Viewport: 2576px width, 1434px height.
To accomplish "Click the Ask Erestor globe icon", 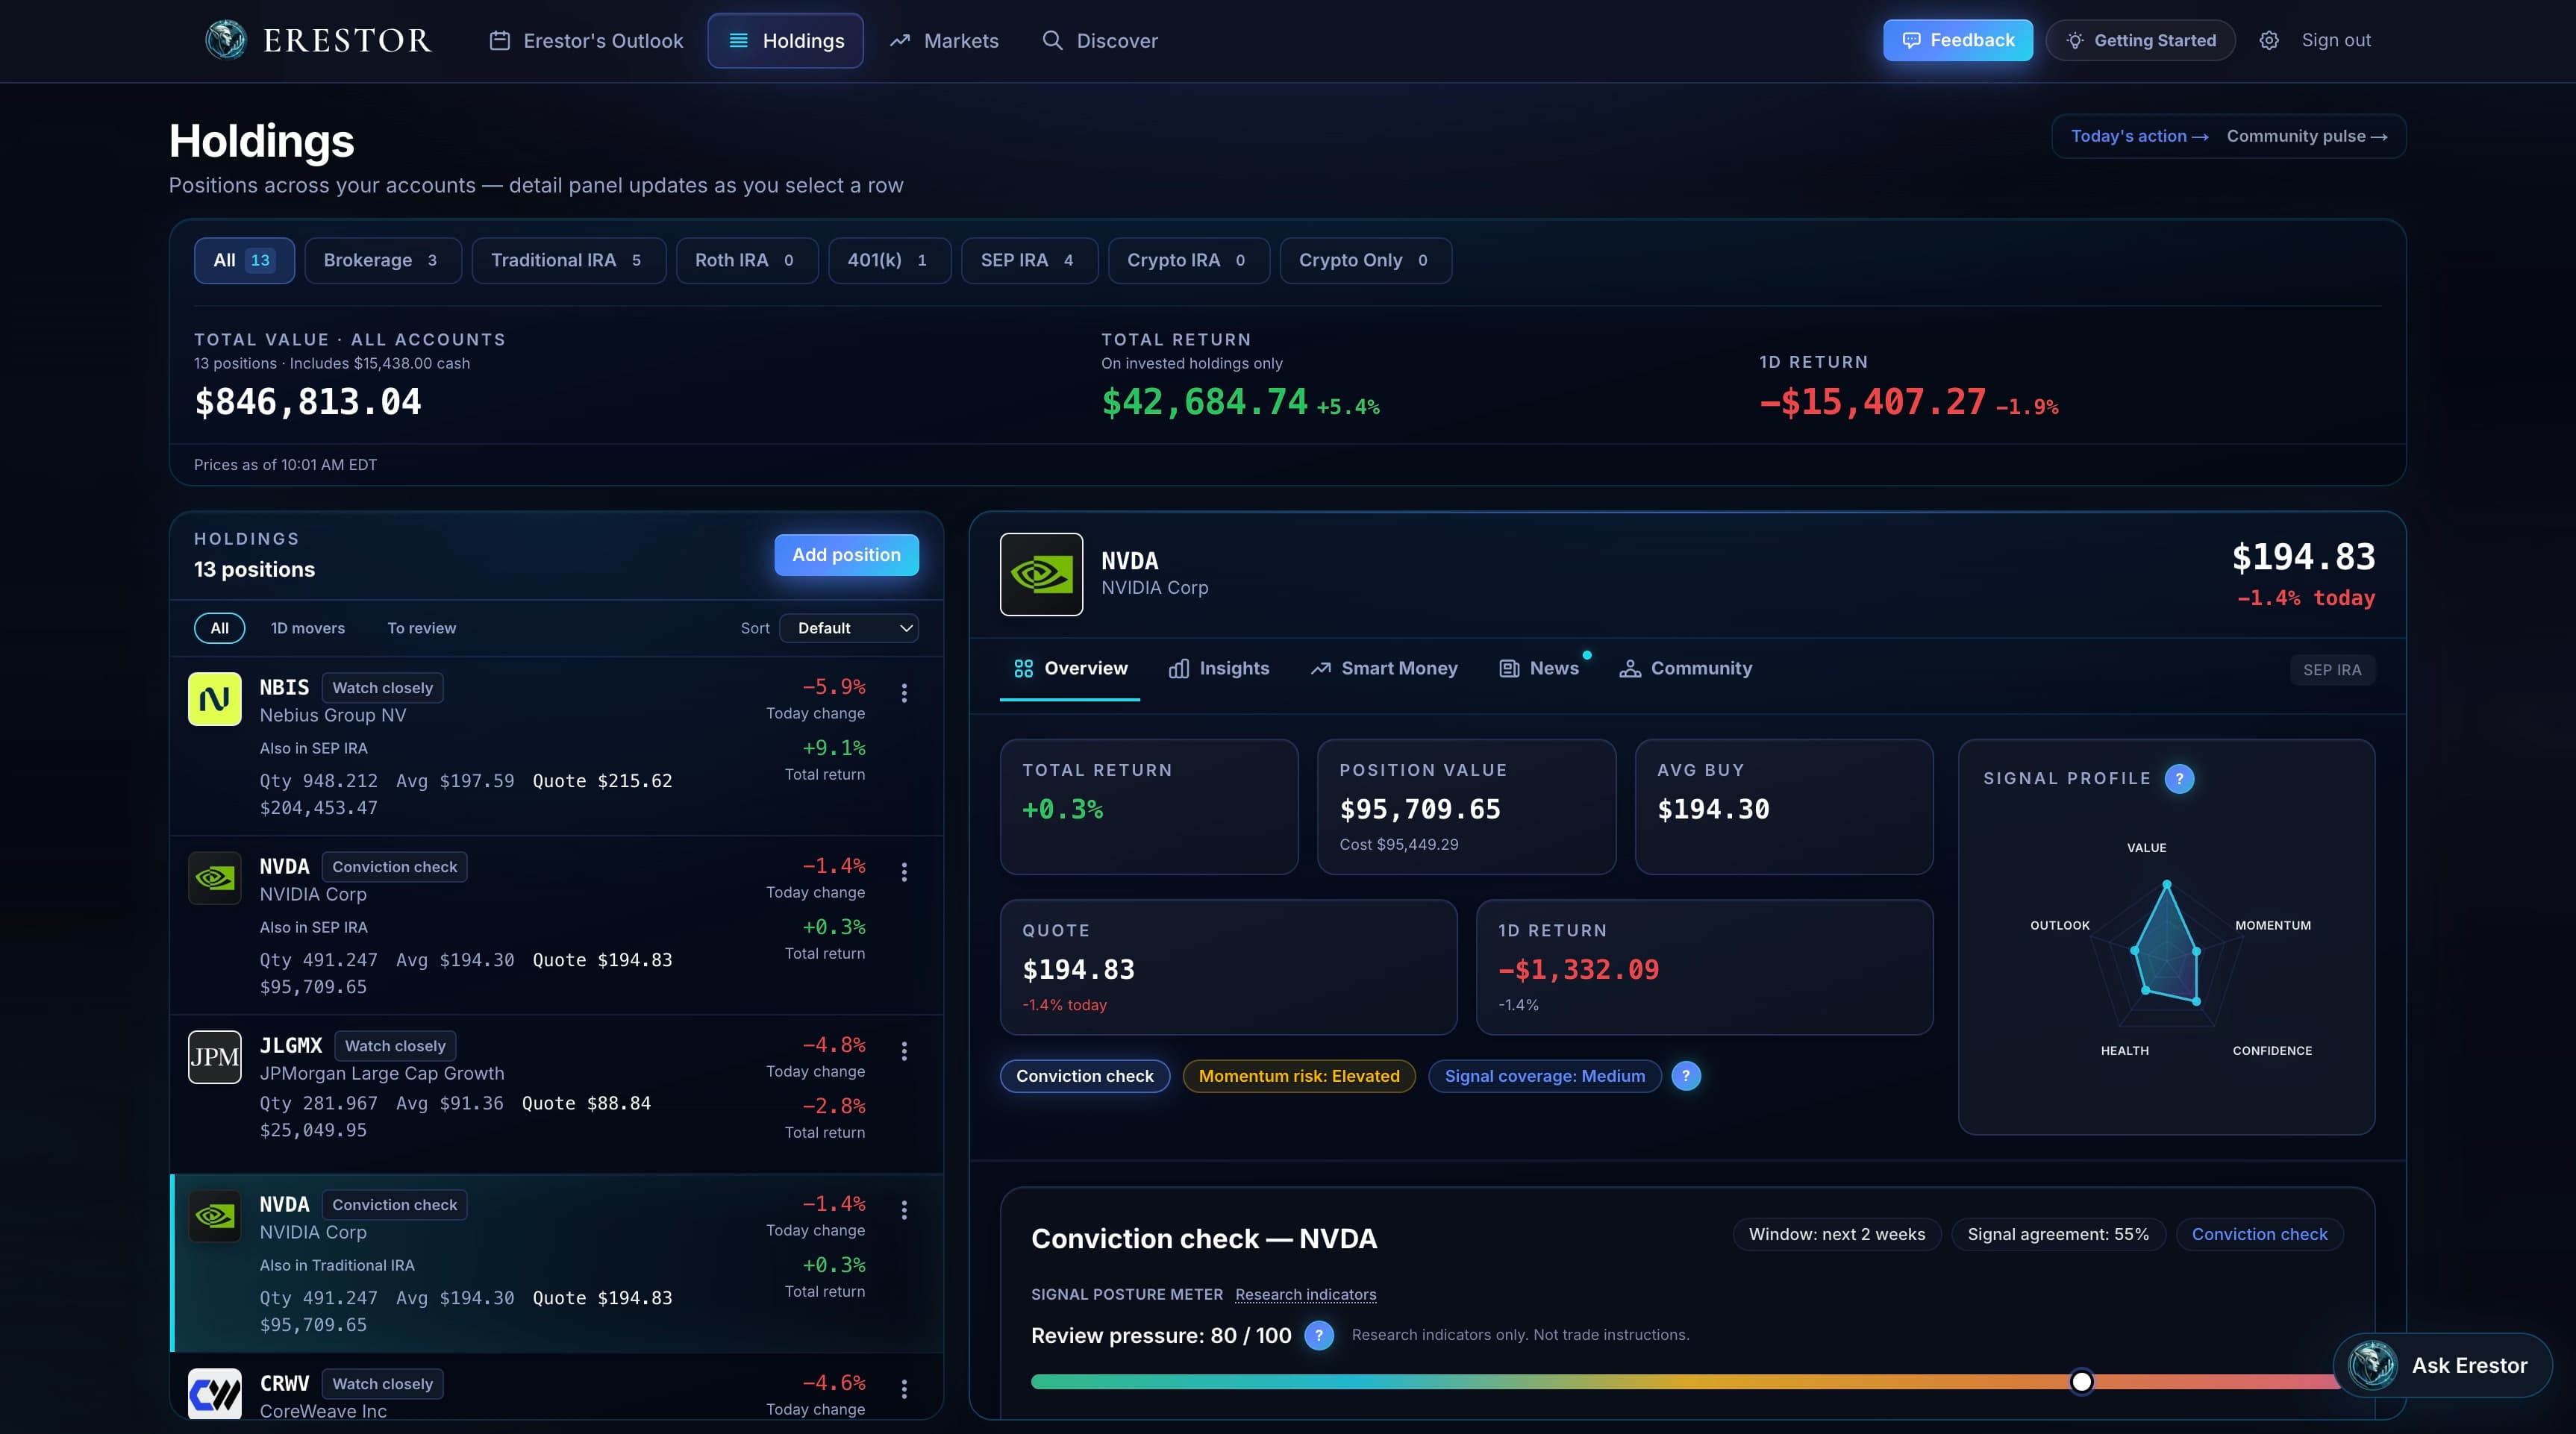I will [x=2372, y=1365].
